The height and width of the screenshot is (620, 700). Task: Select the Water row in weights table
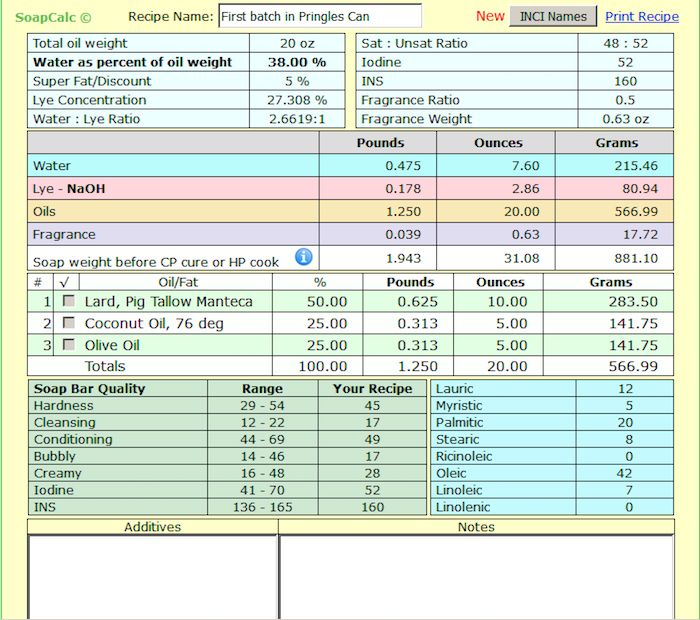pyautogui.click(x=52, y=166)
